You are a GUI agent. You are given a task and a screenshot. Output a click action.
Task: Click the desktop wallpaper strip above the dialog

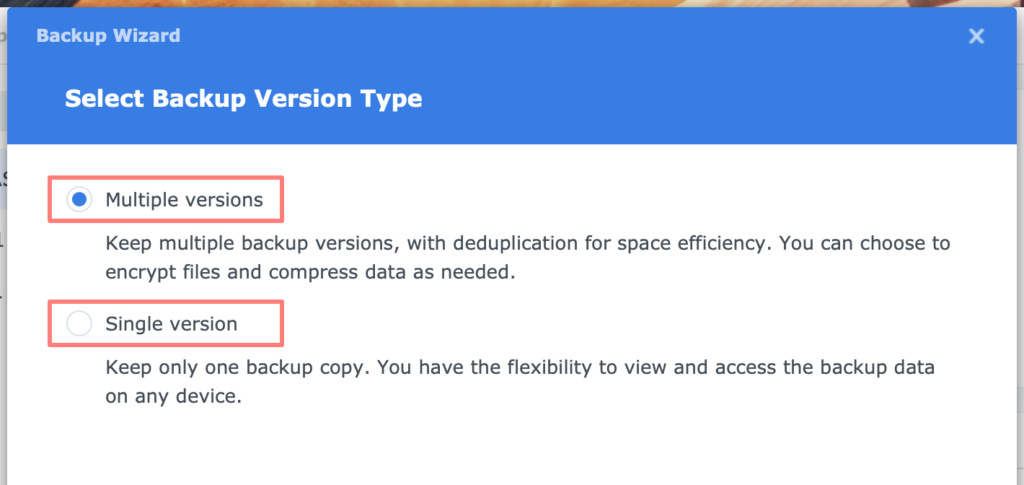[x=500, y=4]
